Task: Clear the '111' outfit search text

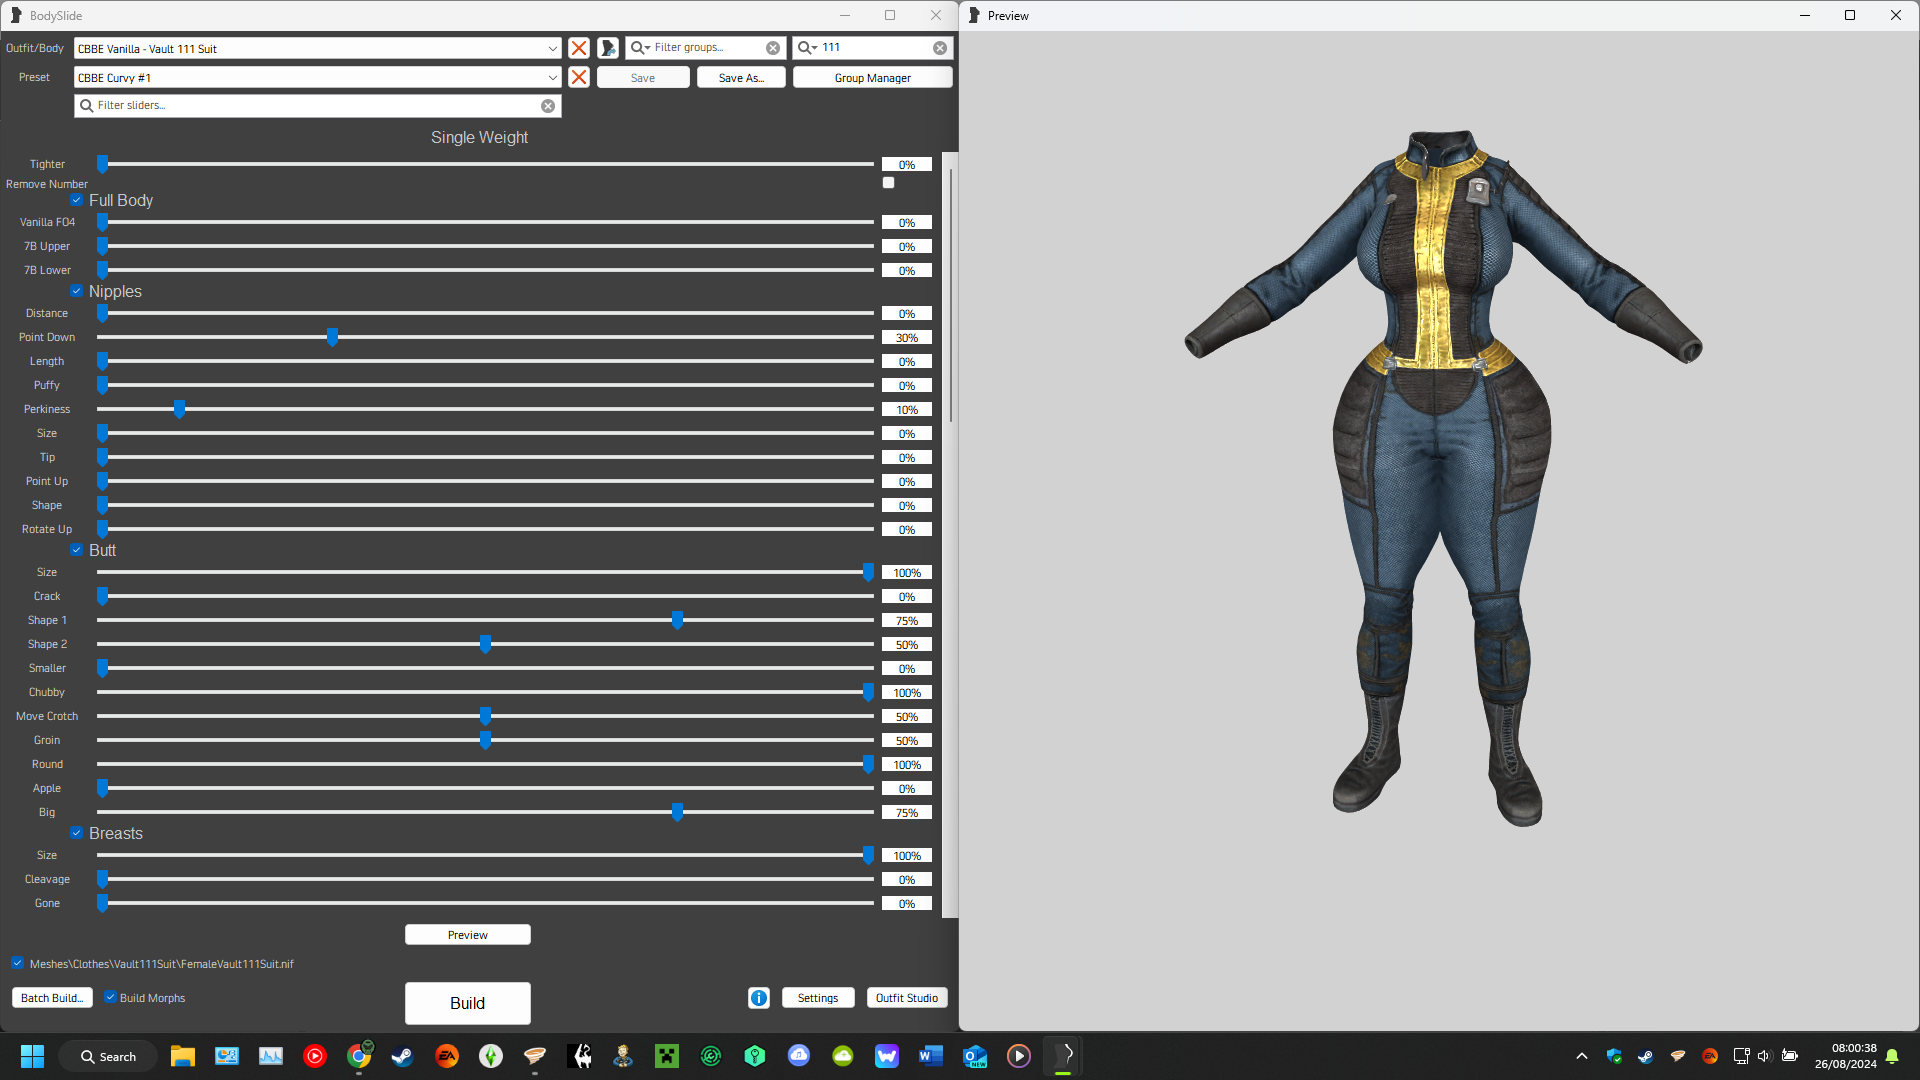Action: coord(940,48)
